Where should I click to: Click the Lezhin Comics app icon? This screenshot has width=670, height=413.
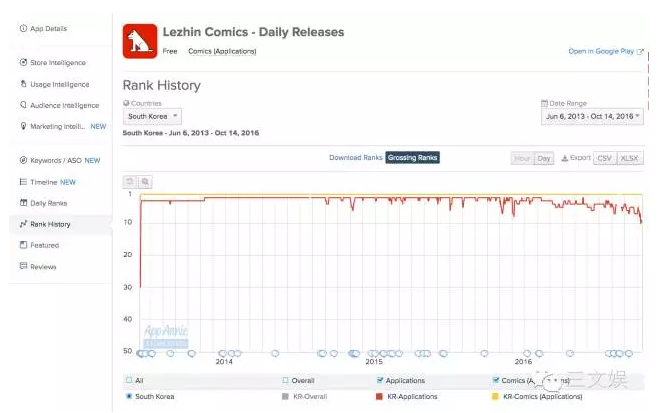pyautogui.click(x=140, y=41)
